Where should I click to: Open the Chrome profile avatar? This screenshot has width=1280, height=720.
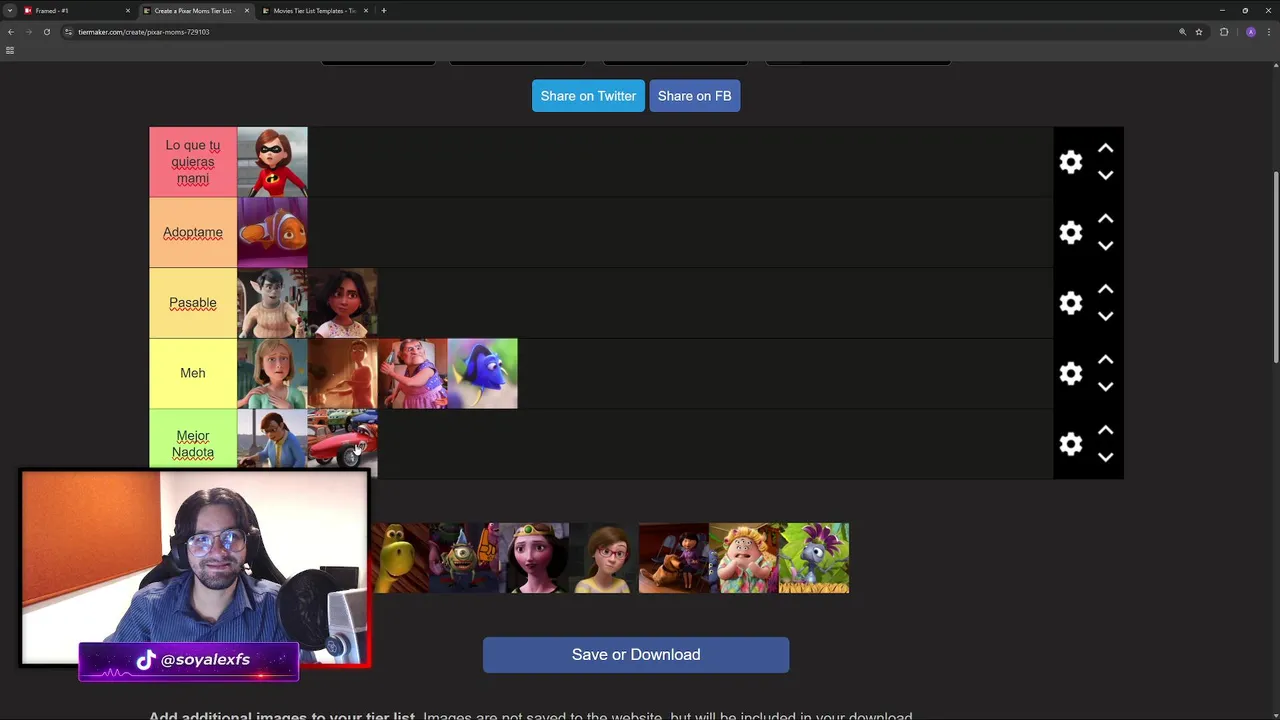(x=1251, y=32)
